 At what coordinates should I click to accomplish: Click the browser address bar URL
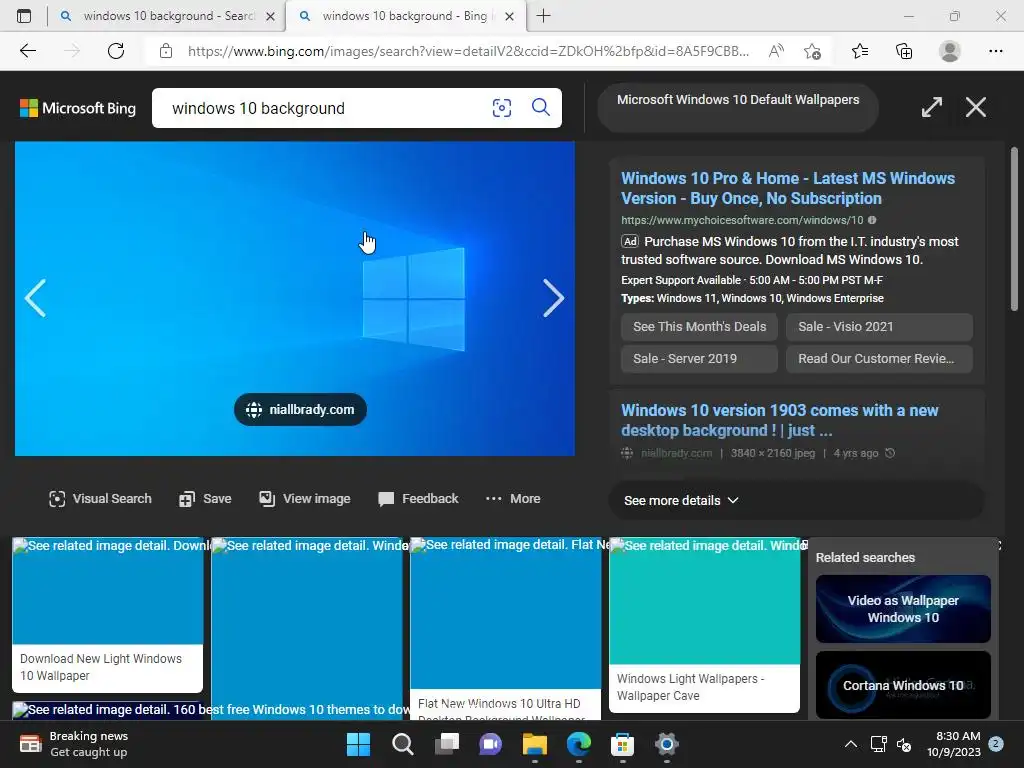[x=468, y=51]
